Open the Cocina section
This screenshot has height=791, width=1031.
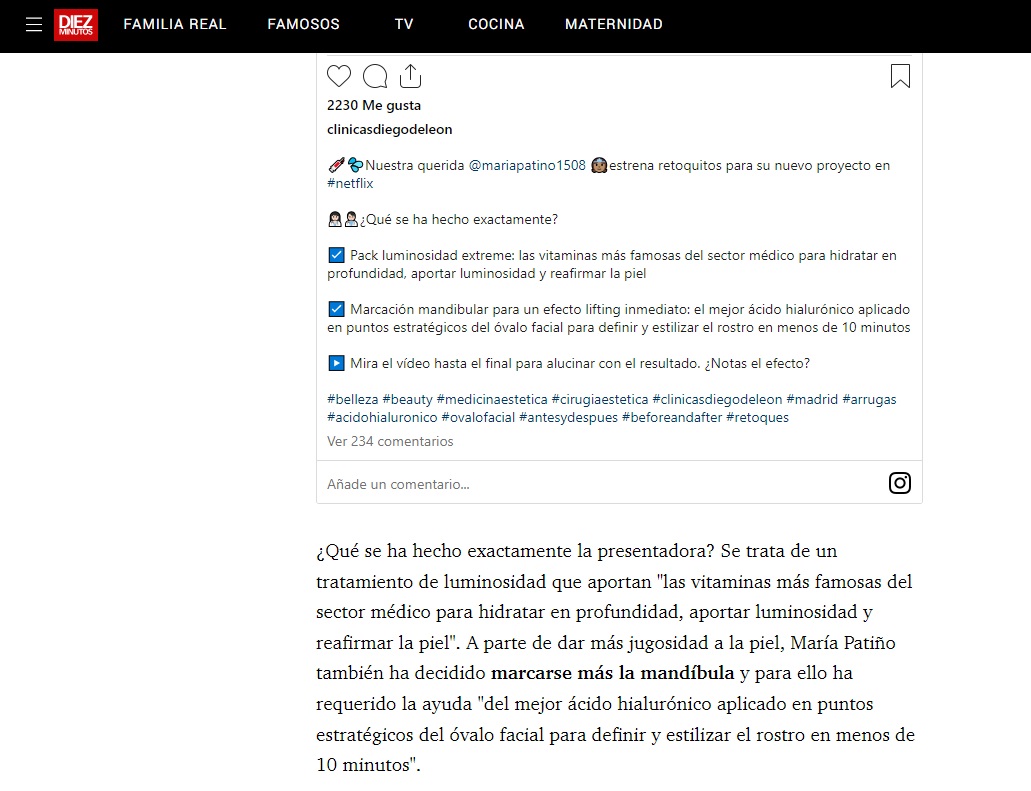pyautogui.click(x=496, y=24)
